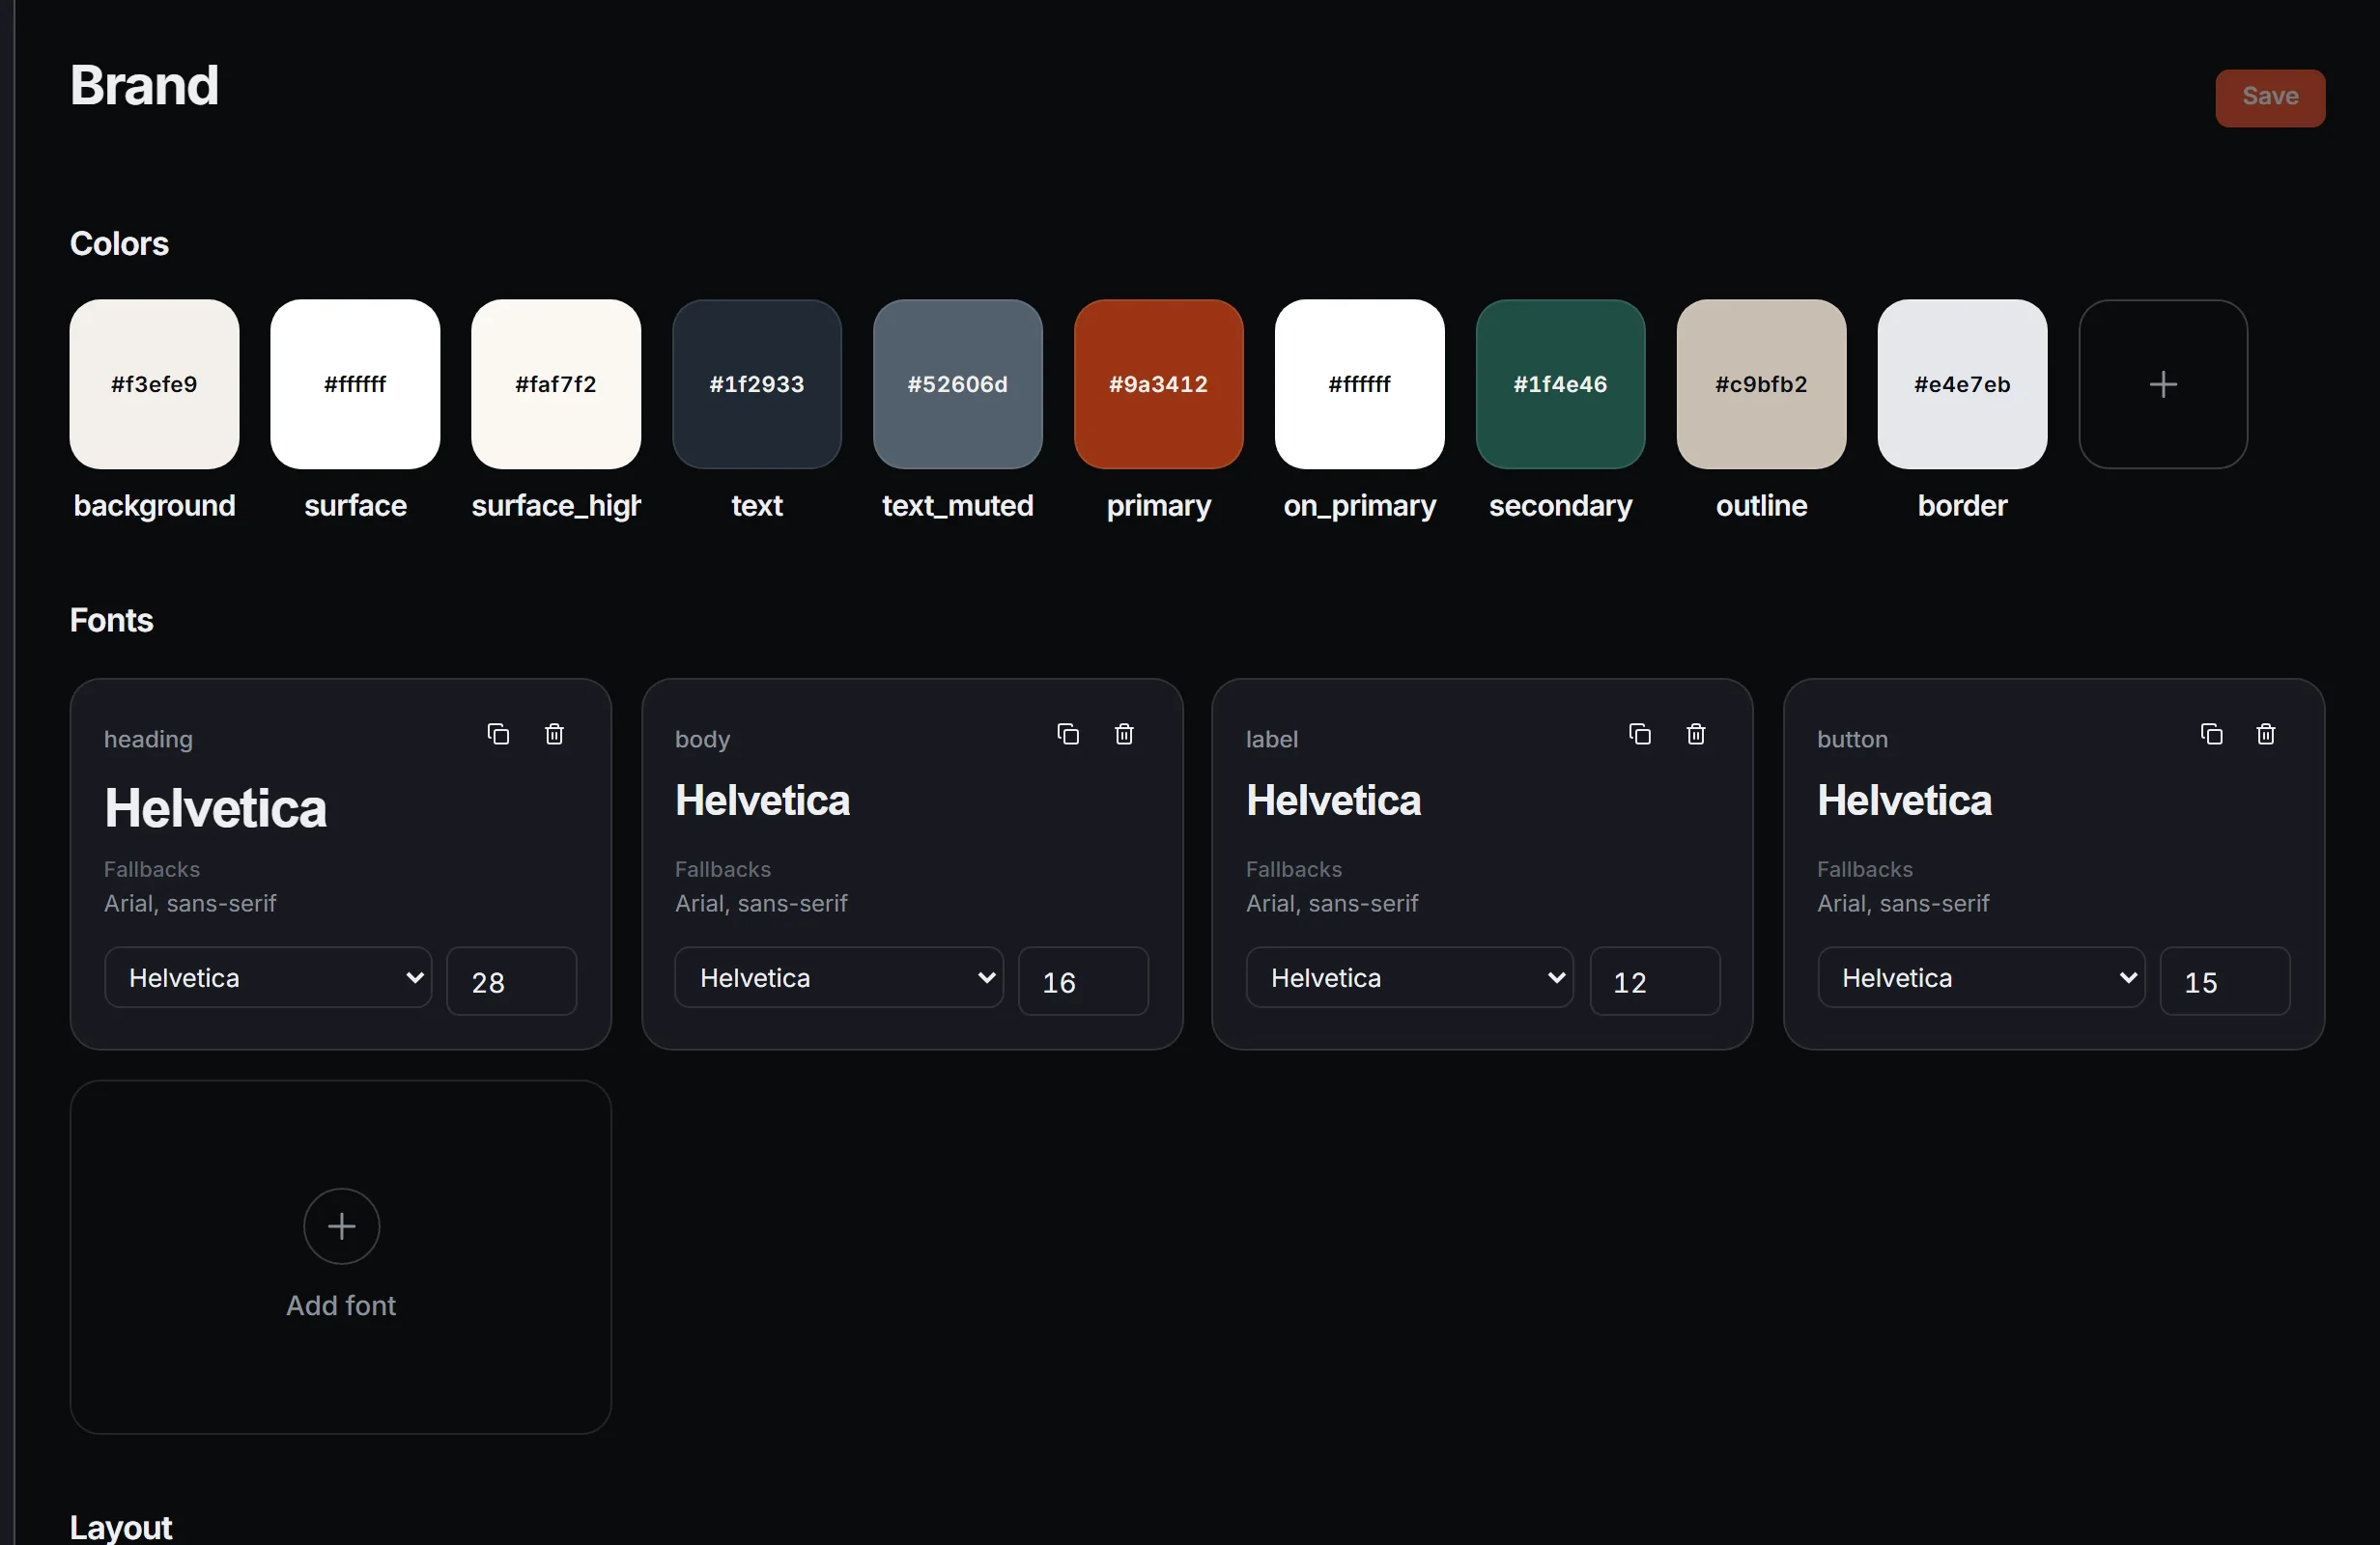Select the border swatch #e4e7eb
This screenshot has height=1545, width=2380.
(1963, 384)
